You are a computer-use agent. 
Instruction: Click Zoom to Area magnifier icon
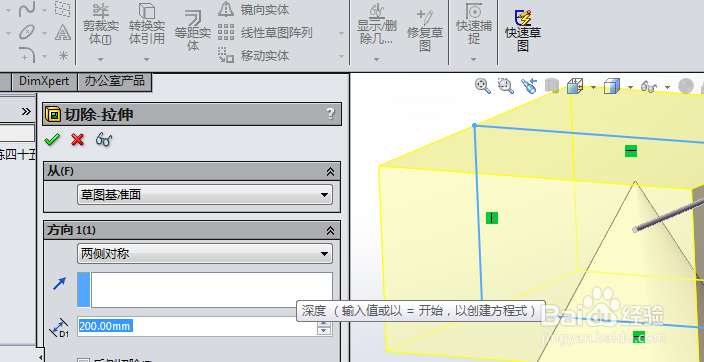pyautogui.click(x=506, y=85)
